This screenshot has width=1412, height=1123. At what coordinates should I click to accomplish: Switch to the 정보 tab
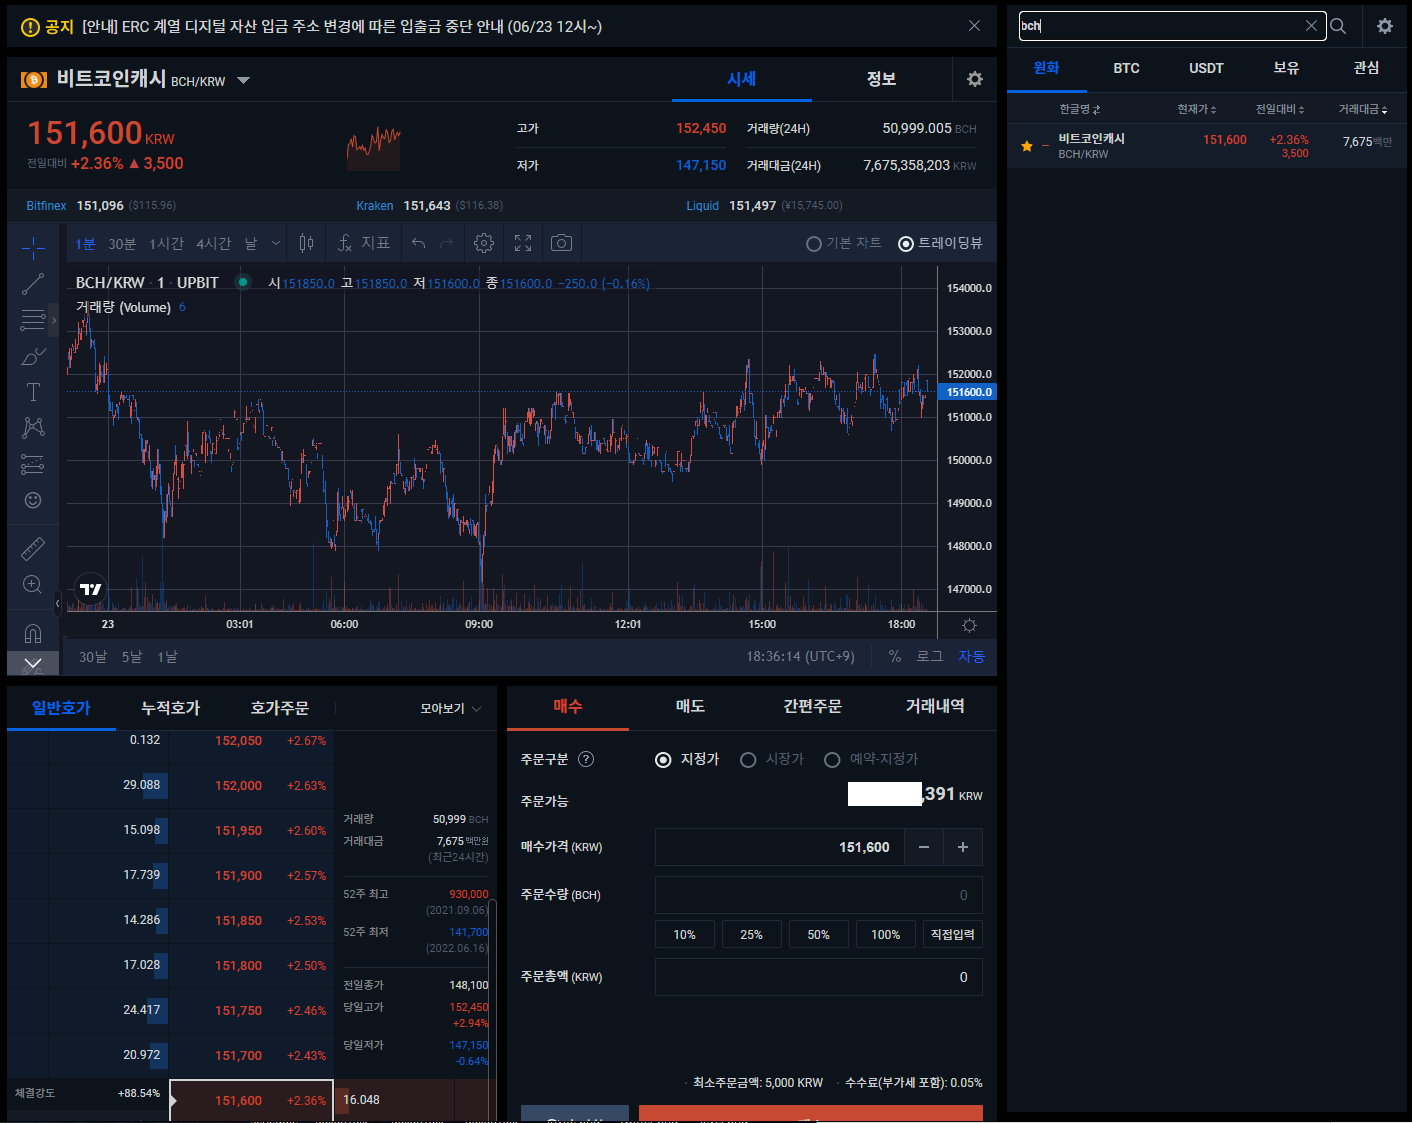point(881,79)
